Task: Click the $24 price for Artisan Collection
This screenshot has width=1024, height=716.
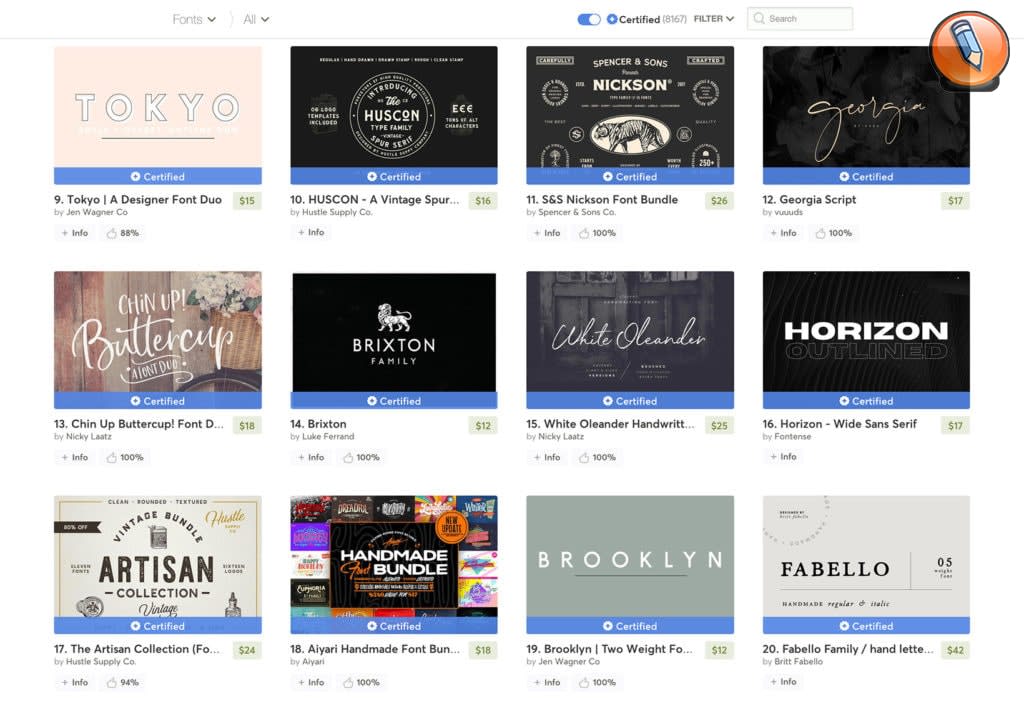Action: click(247, 650)
